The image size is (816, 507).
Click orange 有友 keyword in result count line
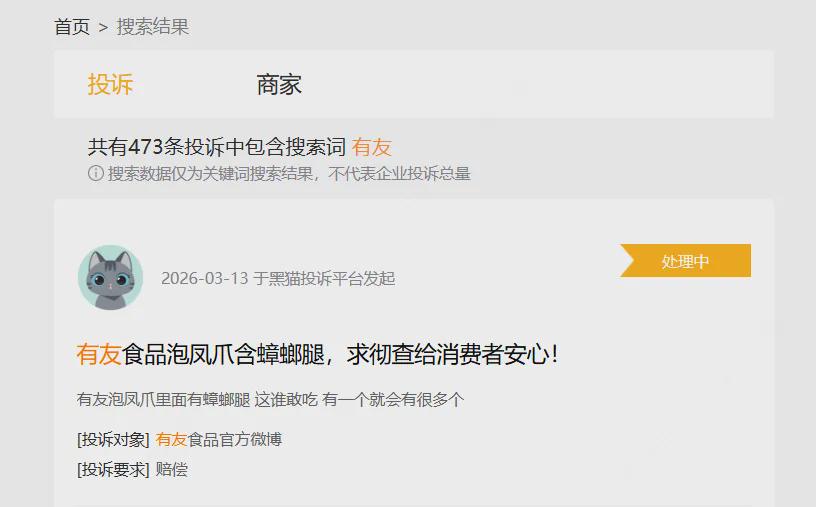click(x=372, y=147)
